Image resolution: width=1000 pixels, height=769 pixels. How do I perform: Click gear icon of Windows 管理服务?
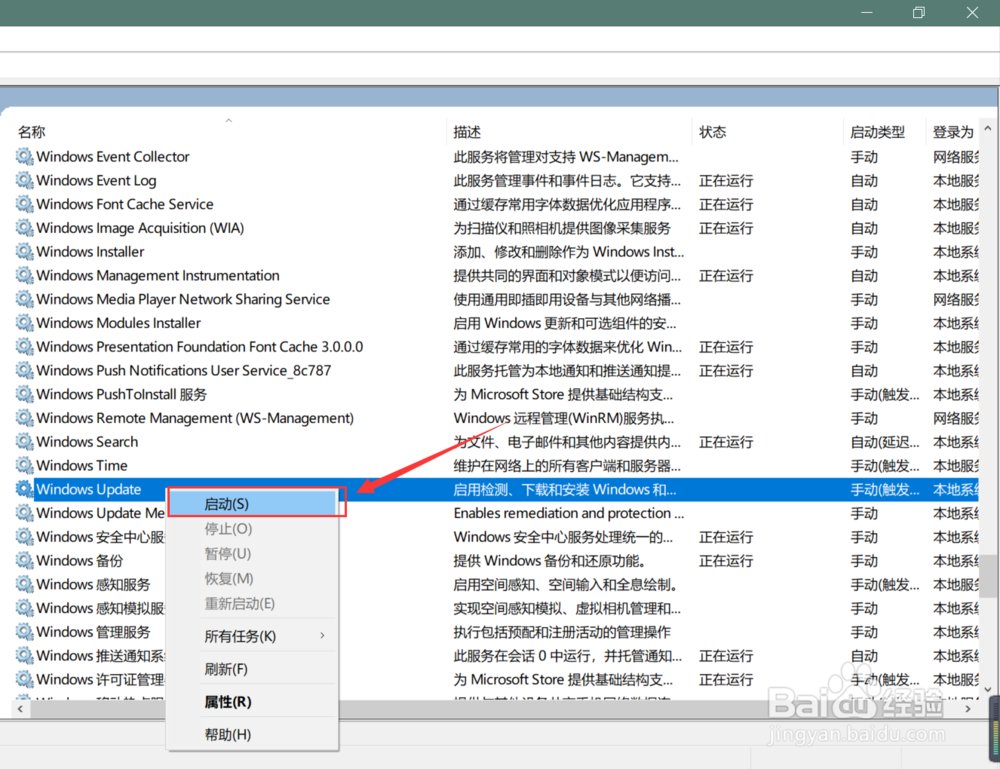(24, 632)
